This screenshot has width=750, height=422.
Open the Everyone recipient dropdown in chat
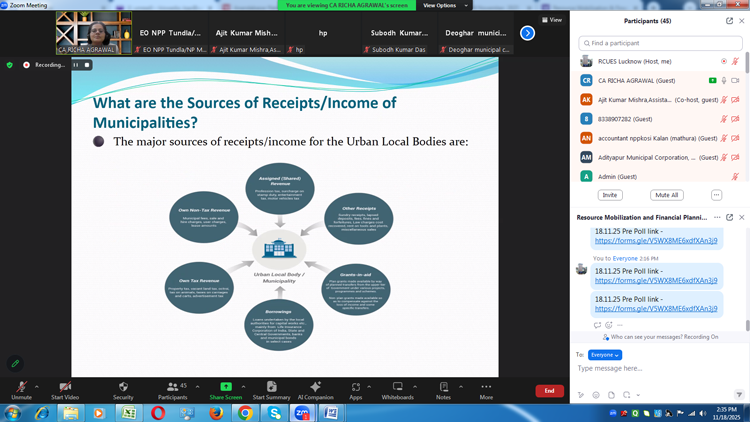[605, 354]
